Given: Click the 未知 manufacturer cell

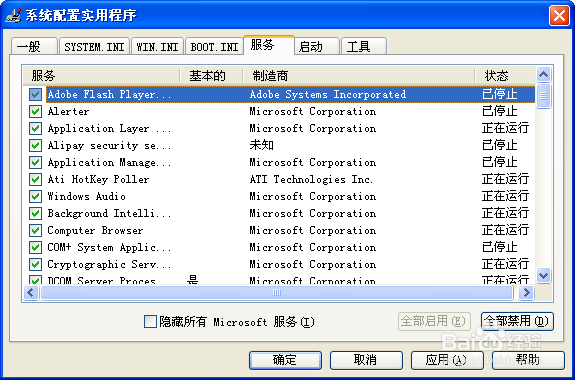Looking at the screenshot, I should click(x=261, y=146).
